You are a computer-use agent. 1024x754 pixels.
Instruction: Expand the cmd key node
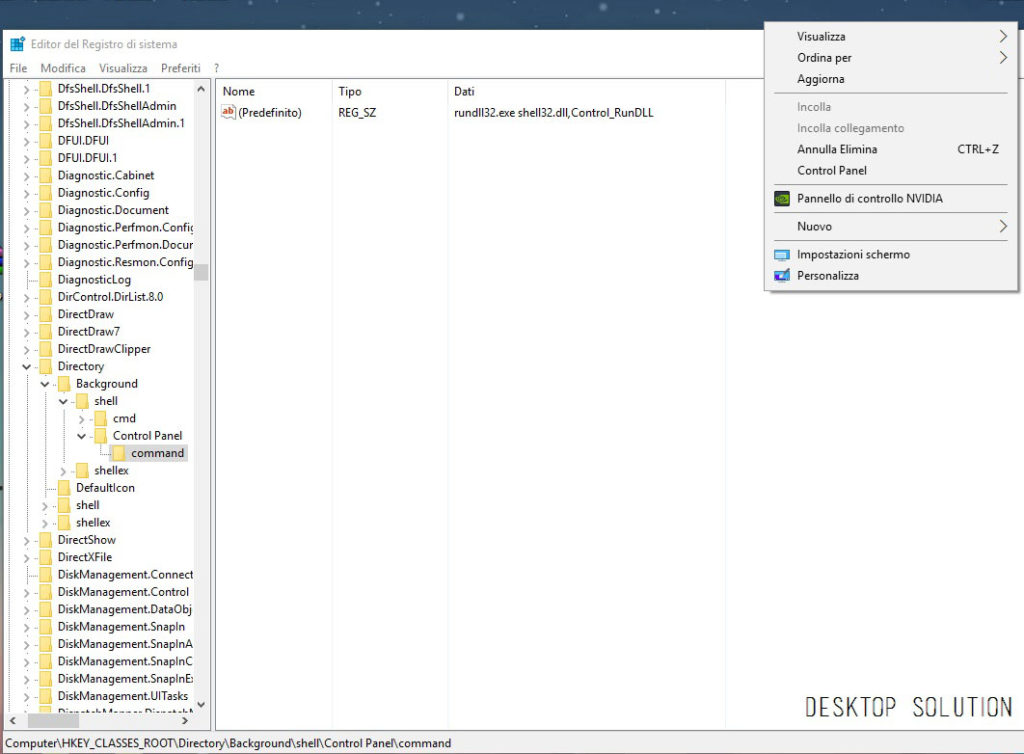tap(82, 419)
